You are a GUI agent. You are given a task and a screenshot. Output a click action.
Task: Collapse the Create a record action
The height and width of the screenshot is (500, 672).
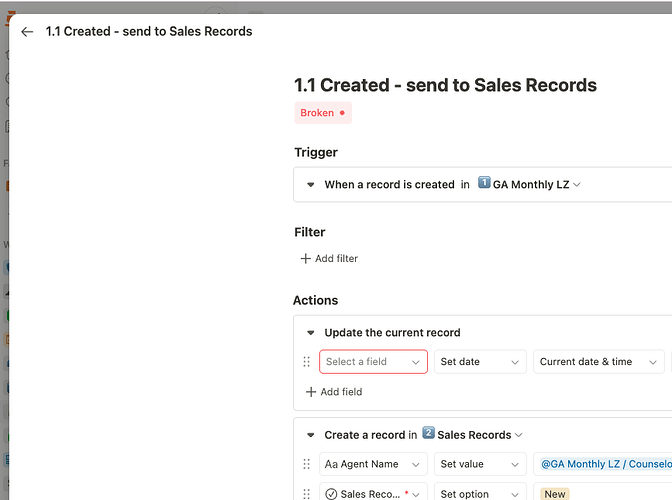click(311, 435)
